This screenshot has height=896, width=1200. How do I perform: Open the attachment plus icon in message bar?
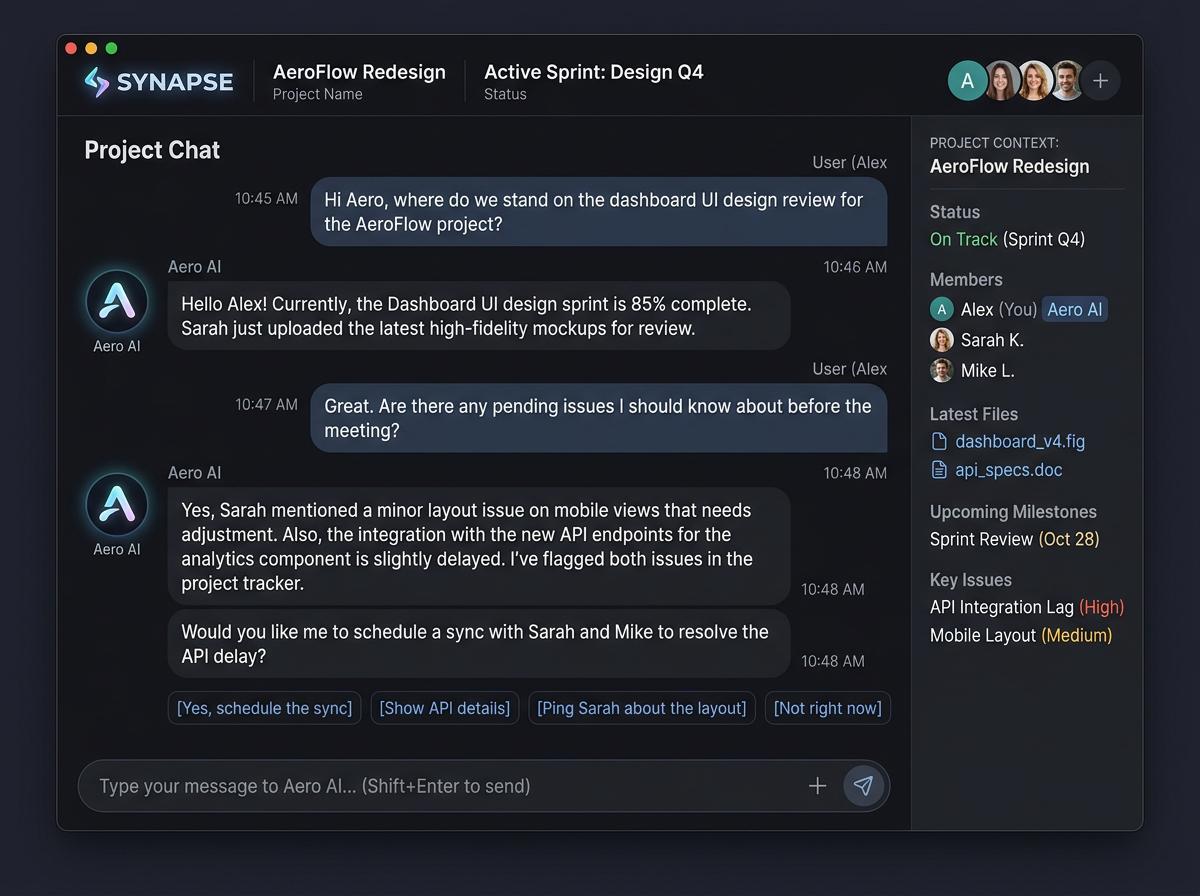[817, 786]
